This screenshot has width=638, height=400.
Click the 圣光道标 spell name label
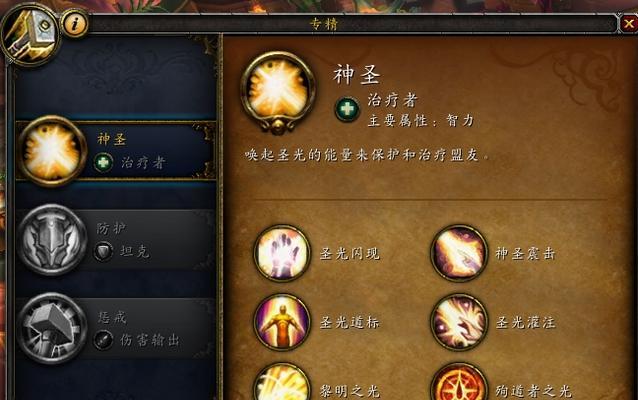click(x=350, y=322)
